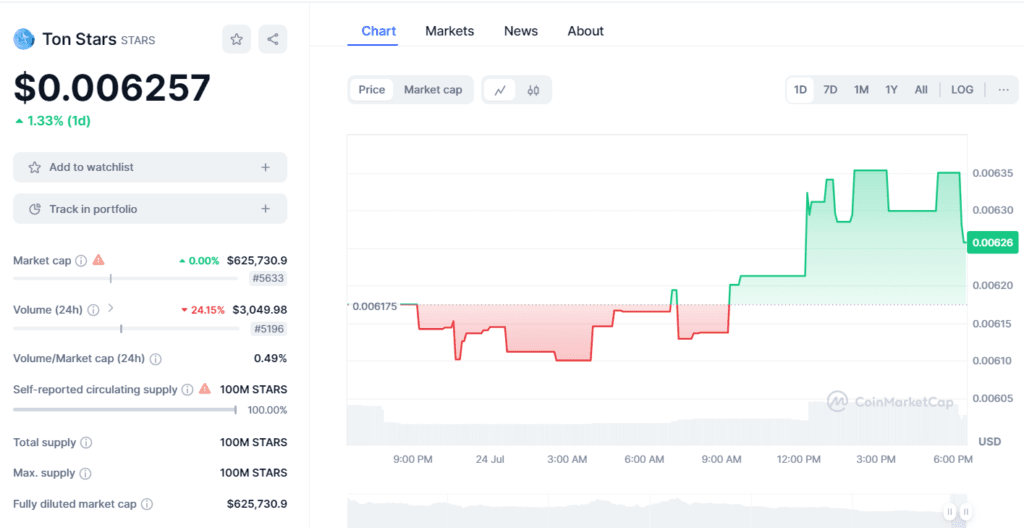Click the #5633 market cap rank badge
1024x528 pixels.
(x=268, y=278)
